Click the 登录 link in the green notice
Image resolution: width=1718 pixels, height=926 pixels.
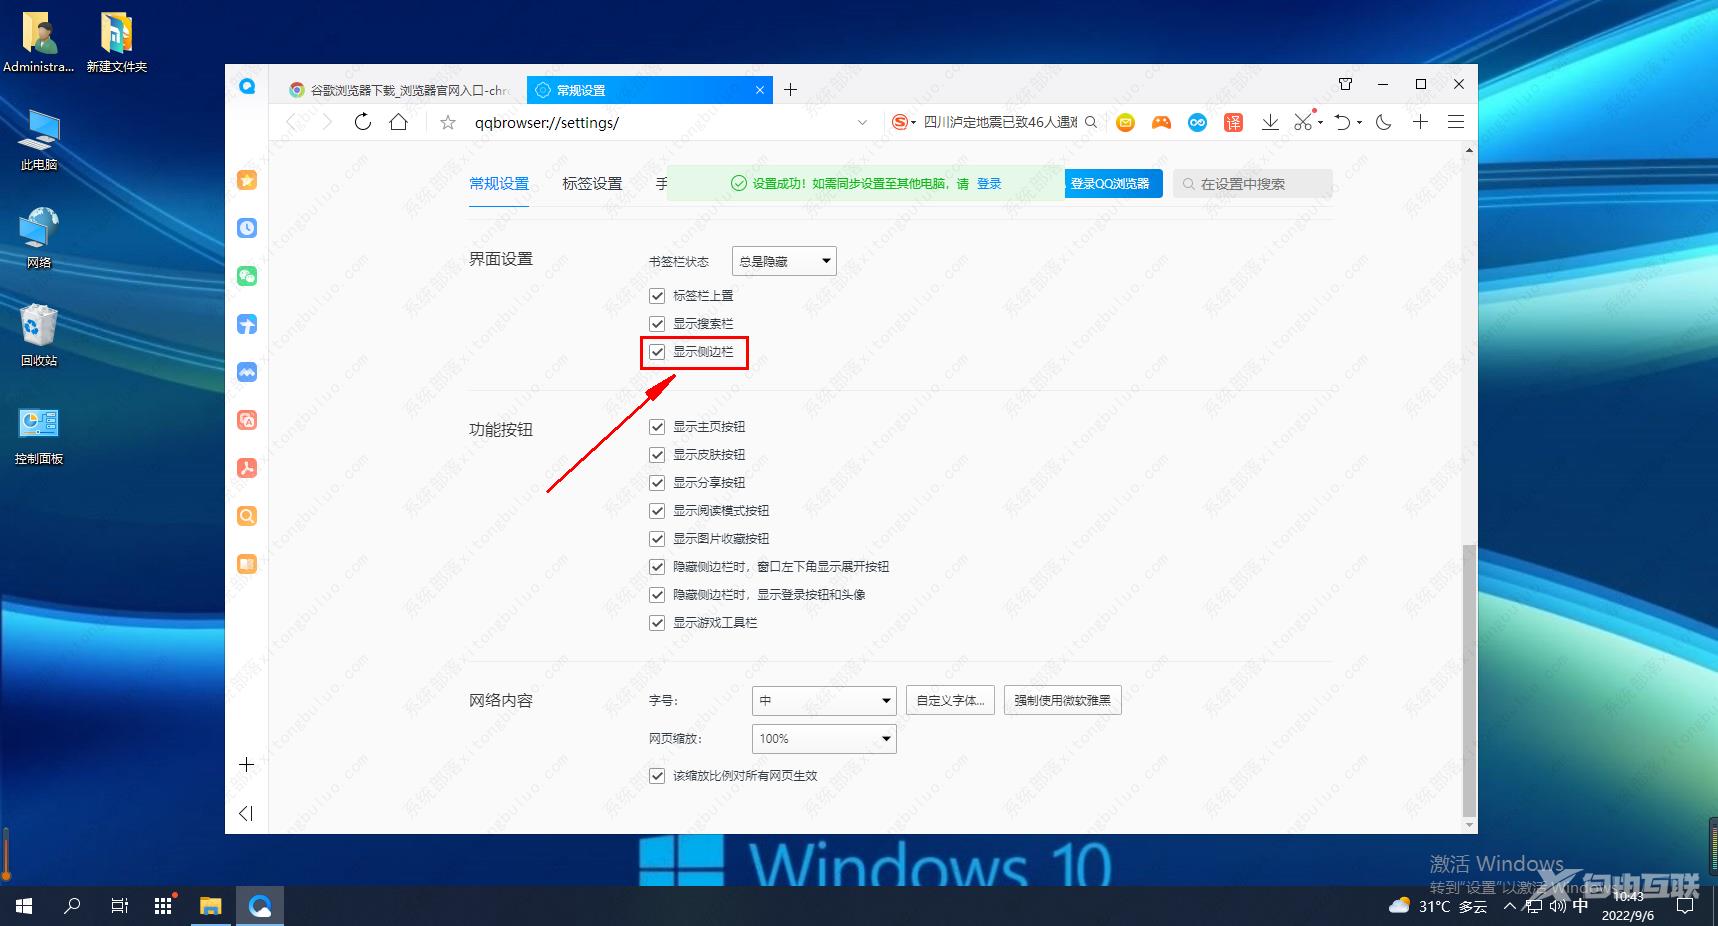point(989,184)
